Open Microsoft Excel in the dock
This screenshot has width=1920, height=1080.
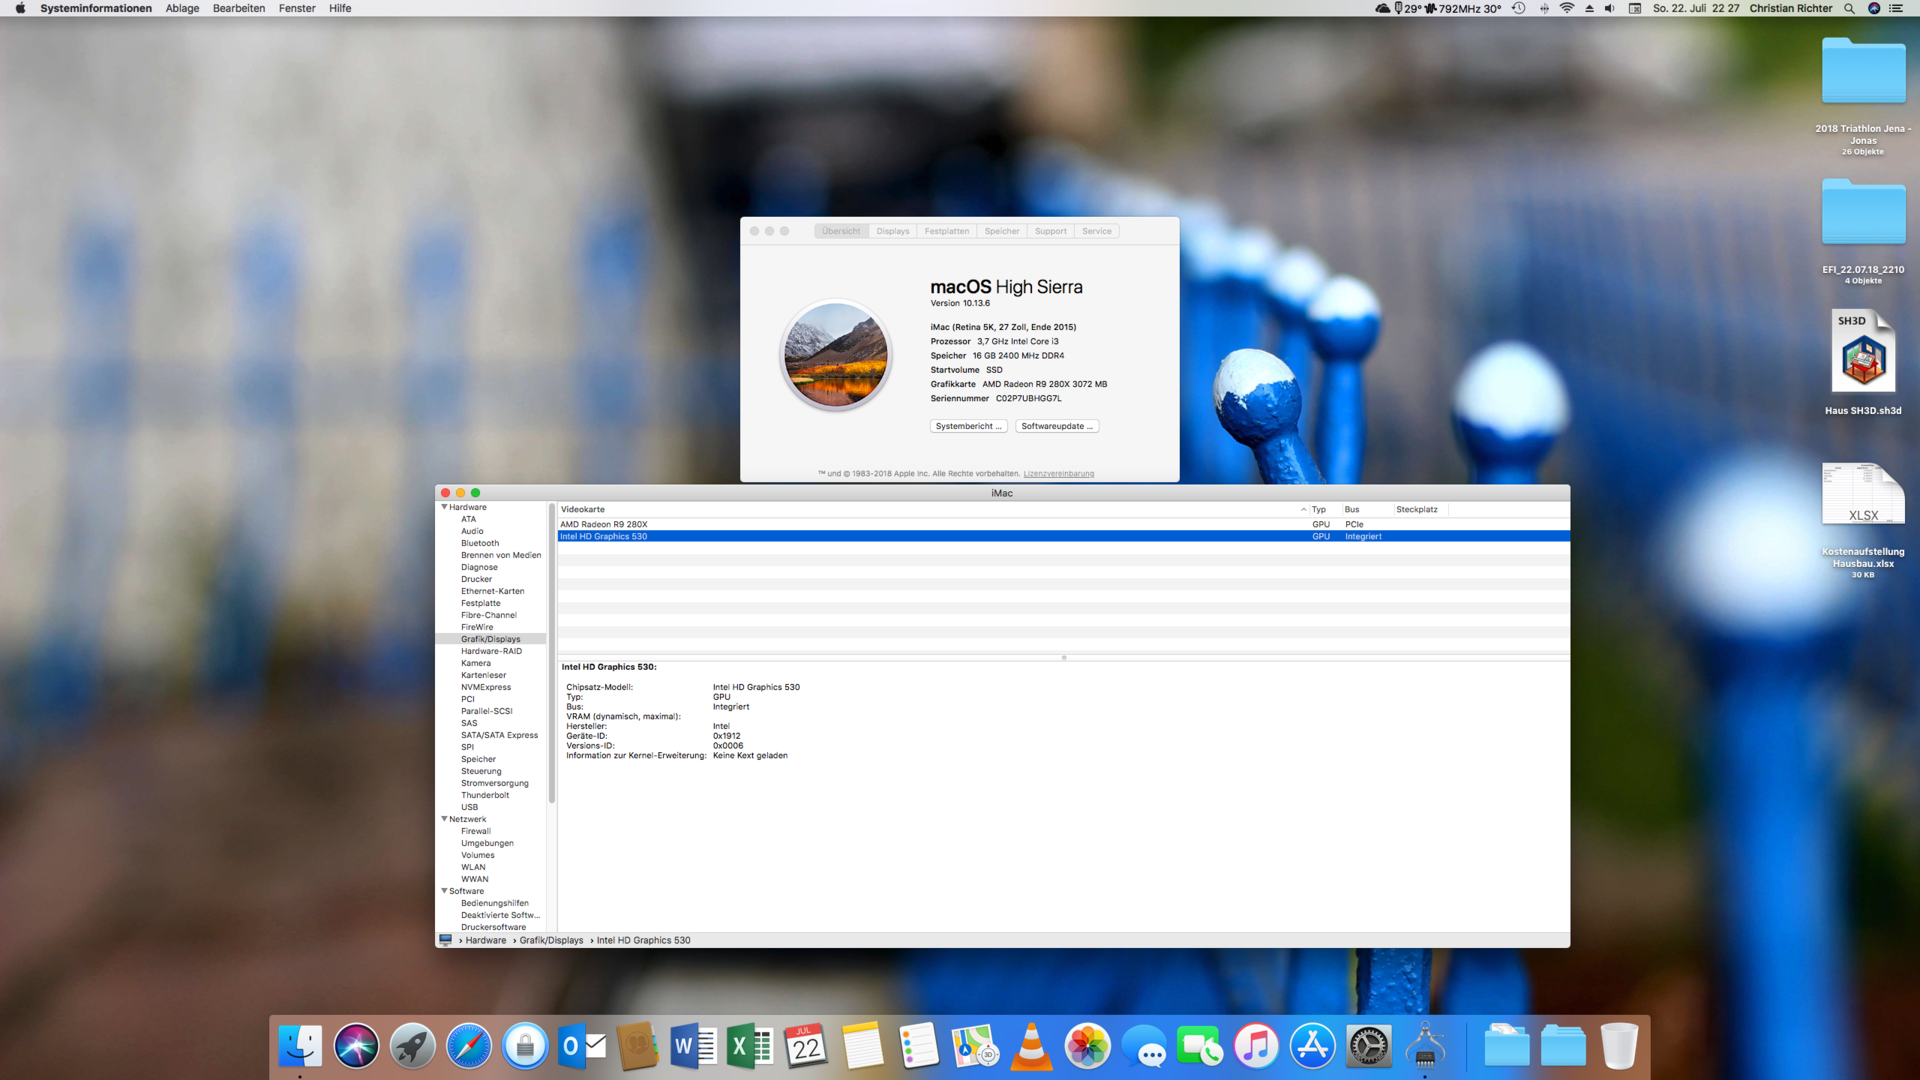(x=749, y=1047)
